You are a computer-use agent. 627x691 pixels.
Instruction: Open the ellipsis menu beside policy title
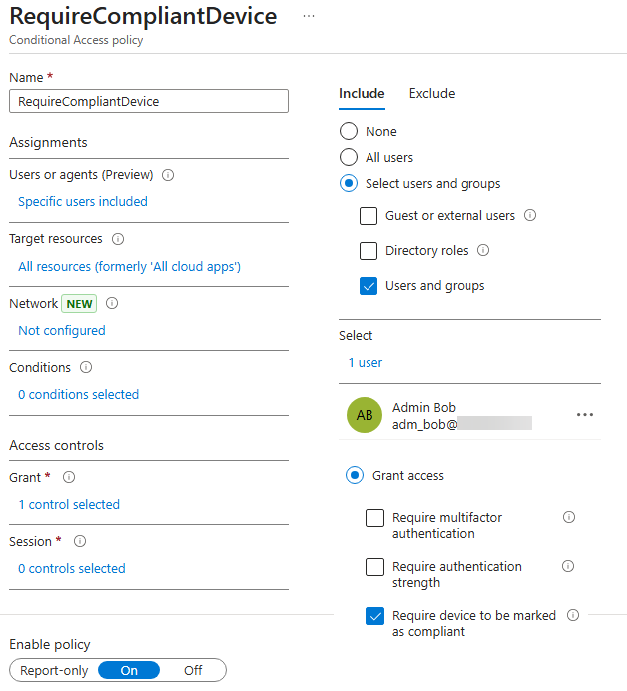click(308, 16)
